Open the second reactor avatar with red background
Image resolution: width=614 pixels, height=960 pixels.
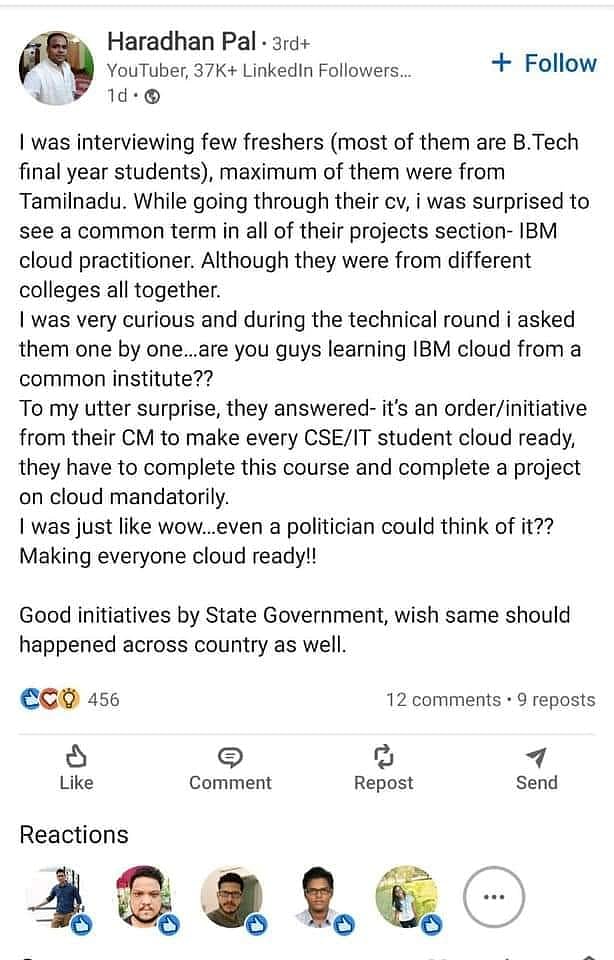point(143,894)
